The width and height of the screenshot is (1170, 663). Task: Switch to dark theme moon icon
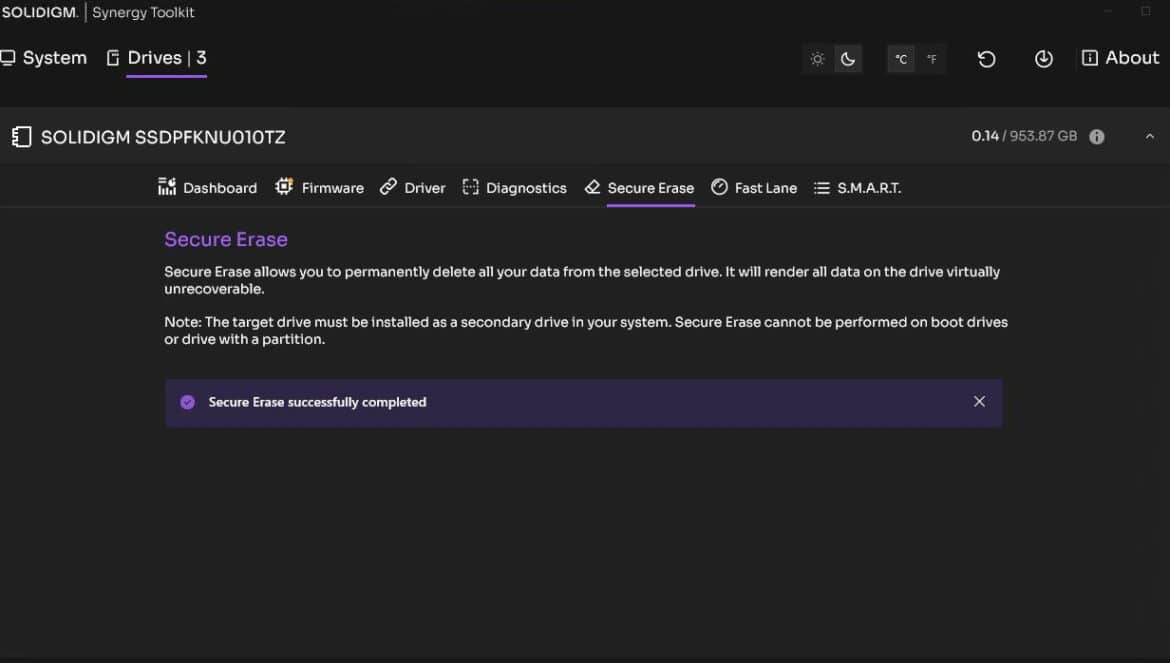pyautogui.click(x=848, y=59)
